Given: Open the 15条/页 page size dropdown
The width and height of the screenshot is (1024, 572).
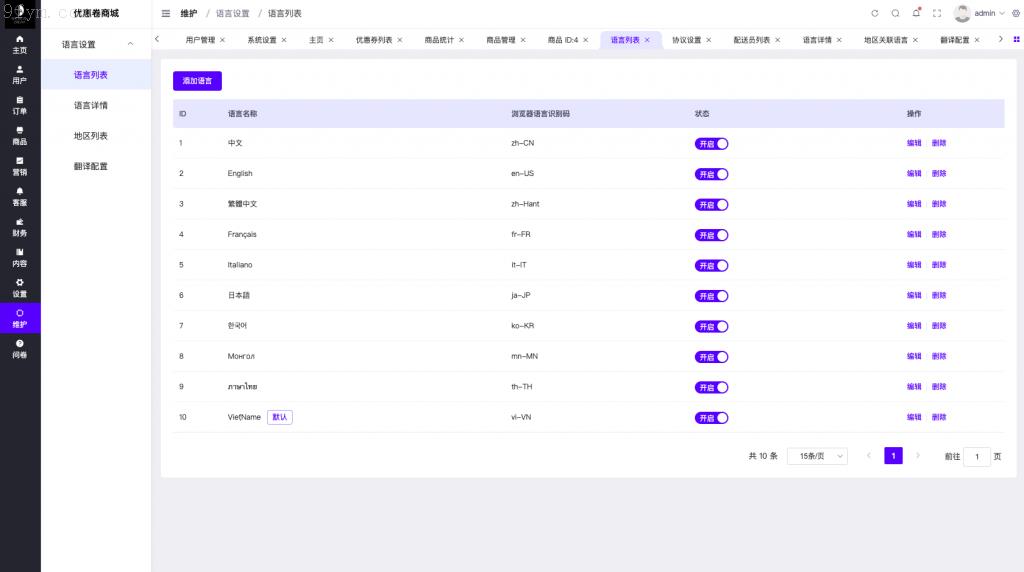Looking at the screenshot, I should point(817,456).
